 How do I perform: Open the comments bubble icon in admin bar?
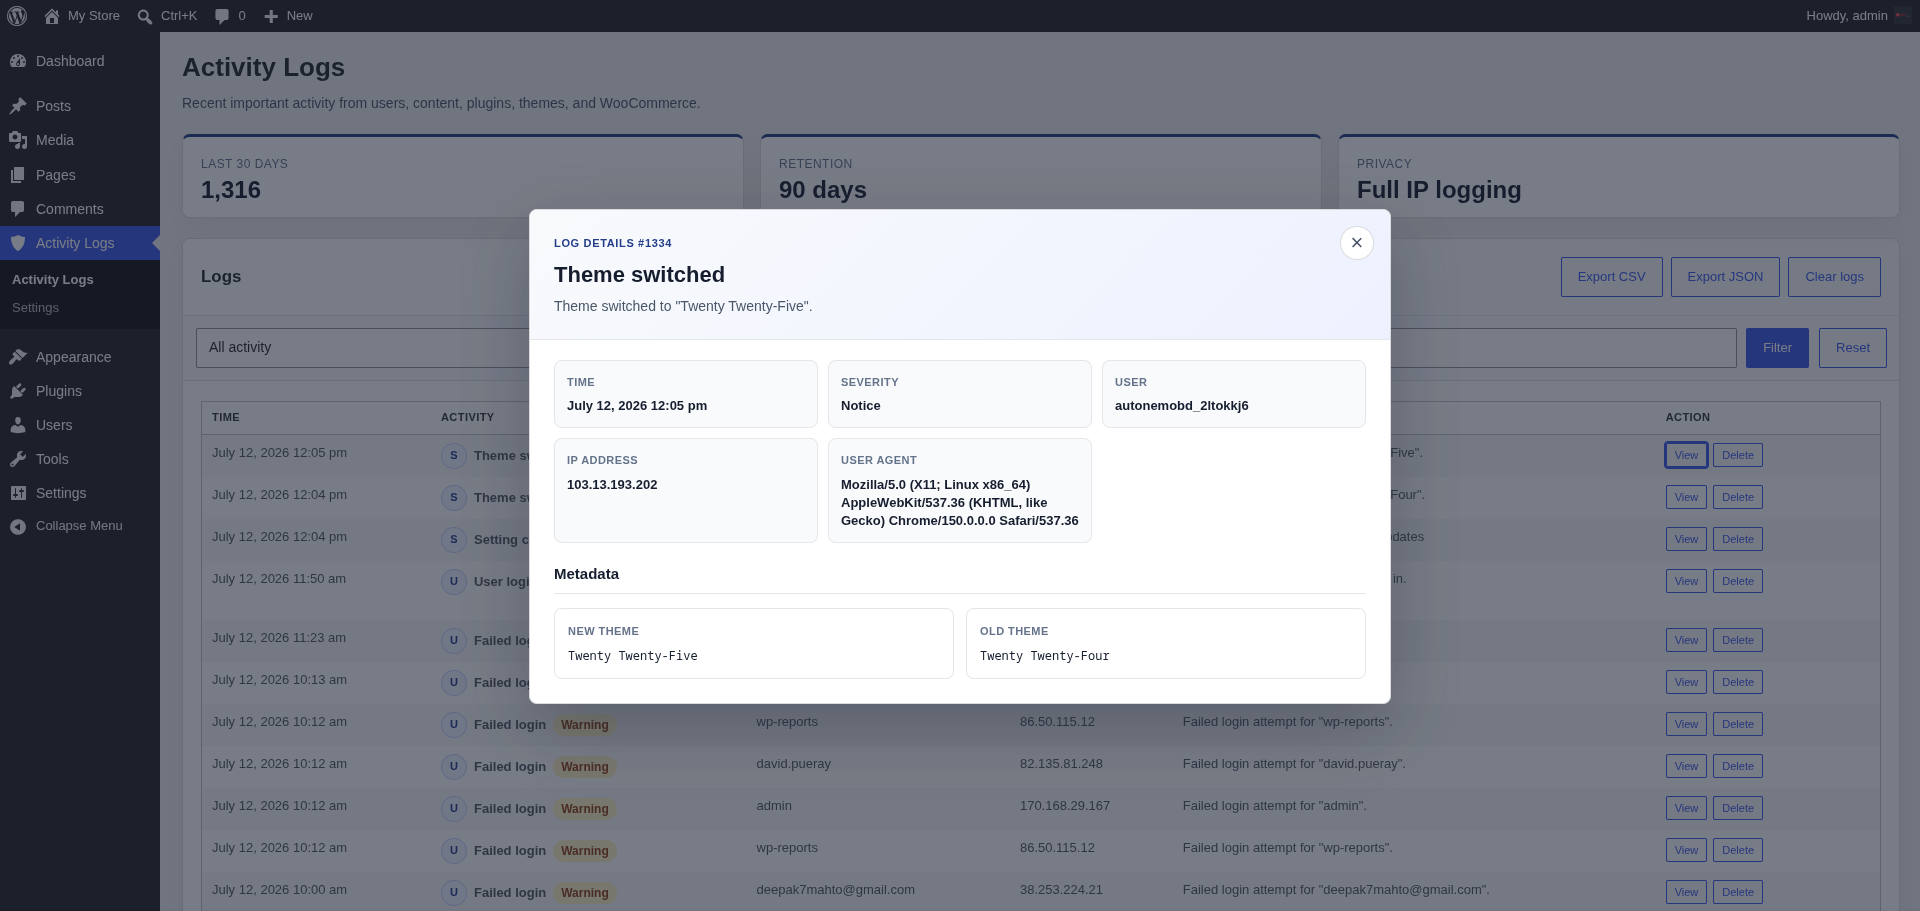tap(222, 16)
